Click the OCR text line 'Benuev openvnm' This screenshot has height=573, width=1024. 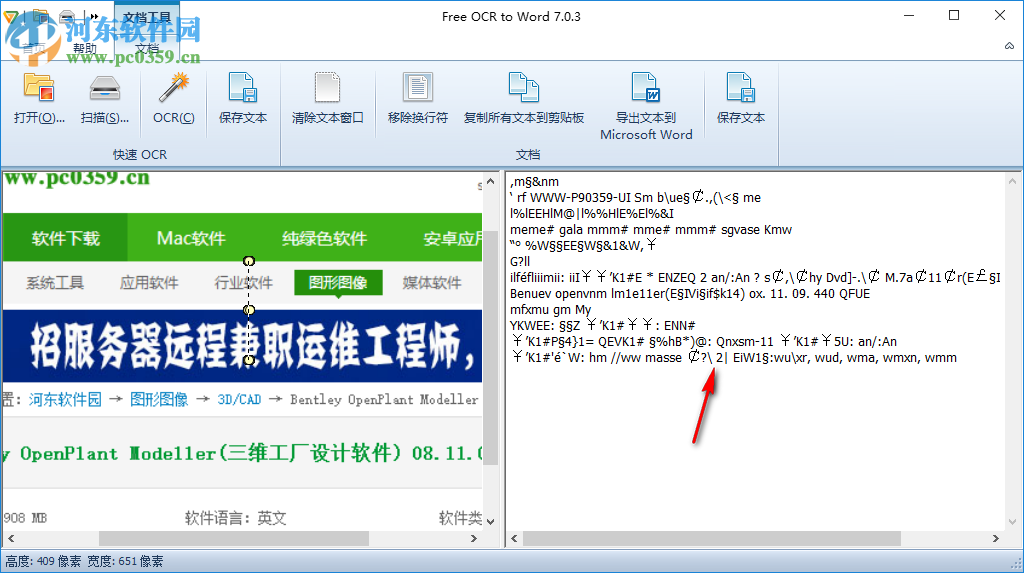690,293
